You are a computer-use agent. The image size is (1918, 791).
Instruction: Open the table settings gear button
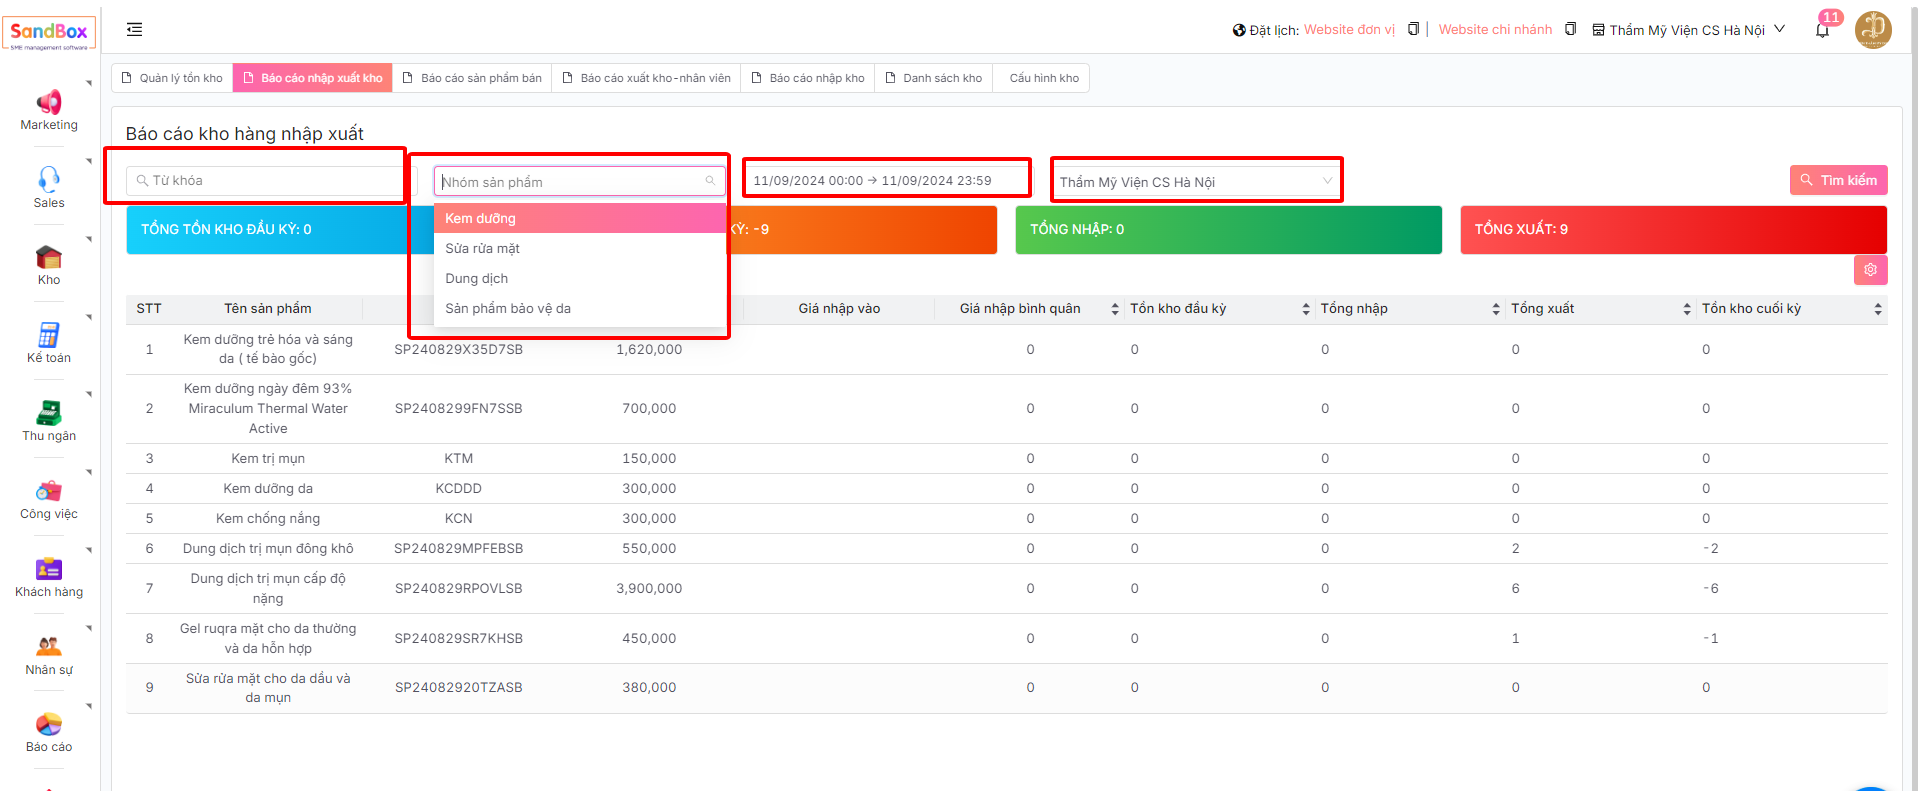point(1870,270)
